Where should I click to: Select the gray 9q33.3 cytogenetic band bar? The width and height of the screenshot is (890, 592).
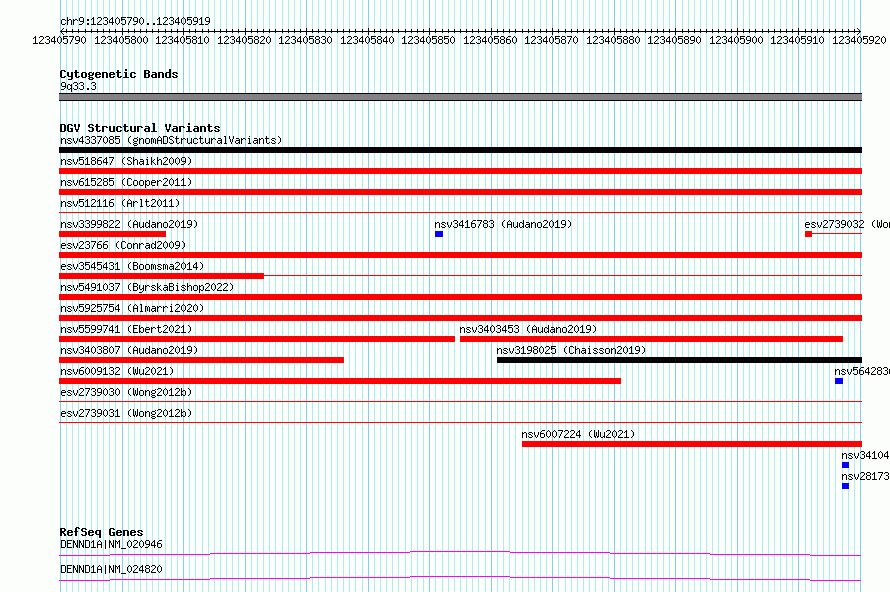pos(460,97)
